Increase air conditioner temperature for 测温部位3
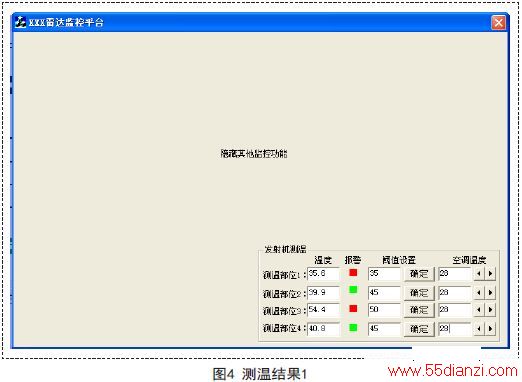This screenshot has height=382, width=522. click(490, 310)
